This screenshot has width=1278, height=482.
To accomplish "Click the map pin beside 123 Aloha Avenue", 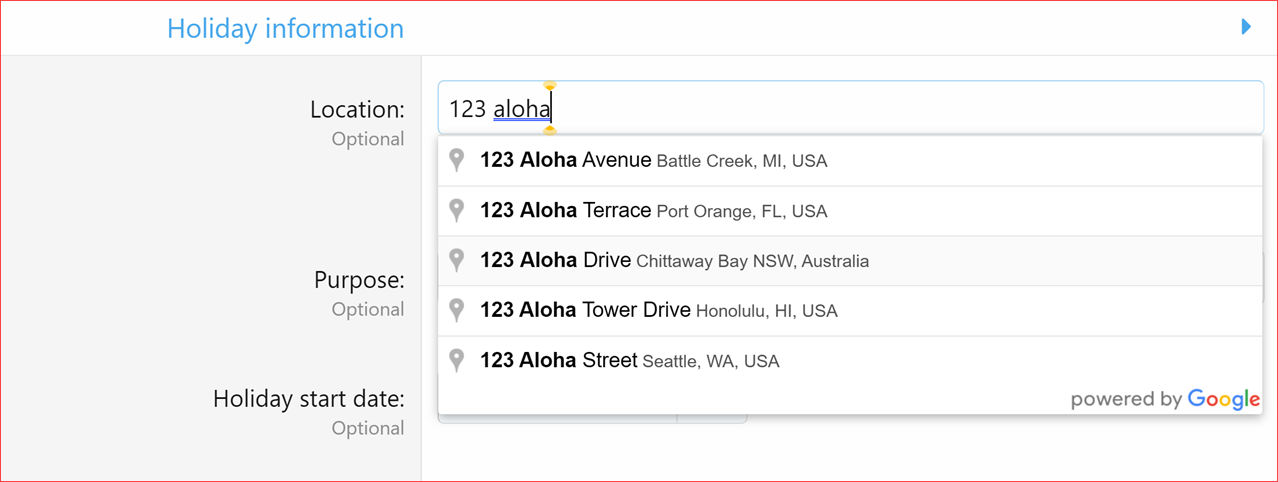I will point(457,160).
